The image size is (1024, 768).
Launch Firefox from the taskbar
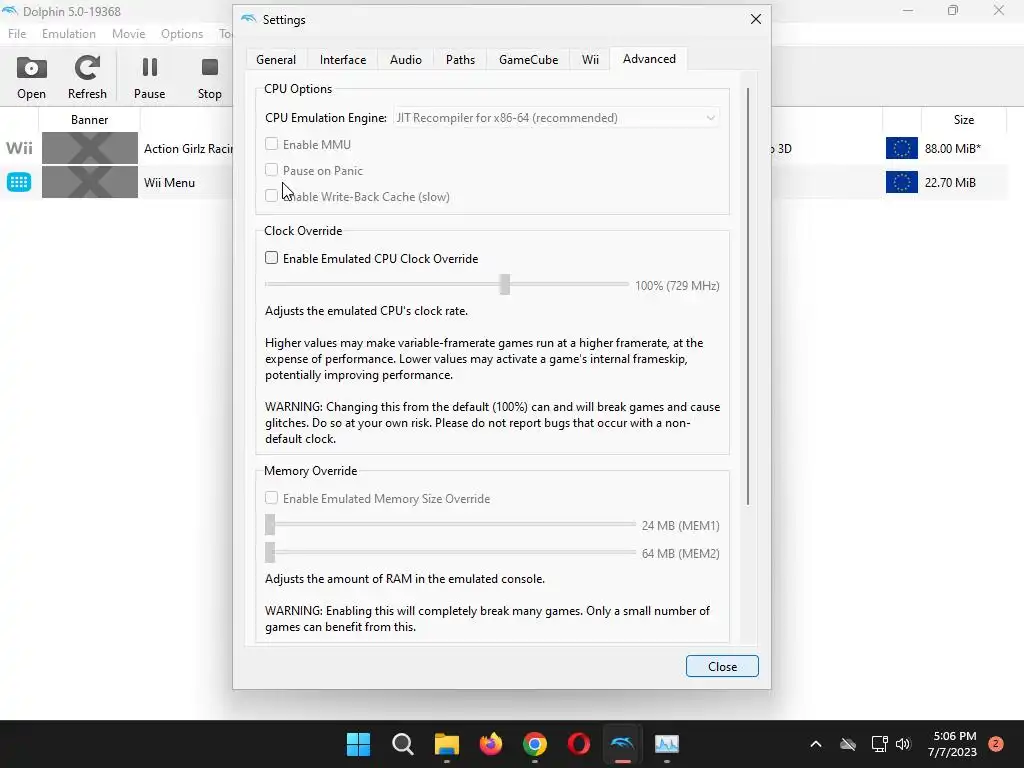pyautogui.click(x=490, y=744)
